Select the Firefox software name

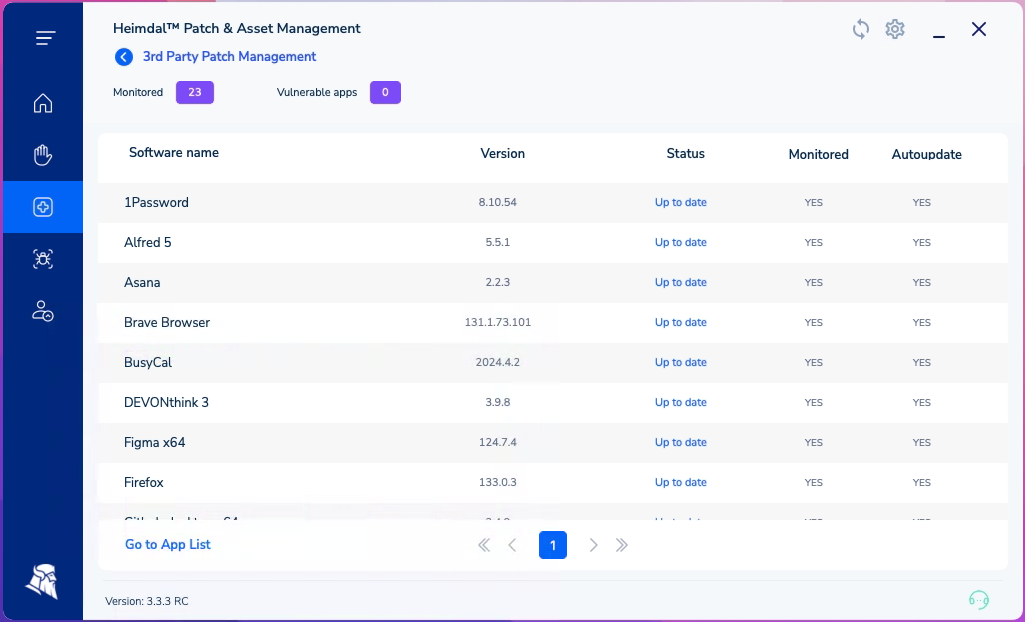pyautogui.click(x=143, y=482)
